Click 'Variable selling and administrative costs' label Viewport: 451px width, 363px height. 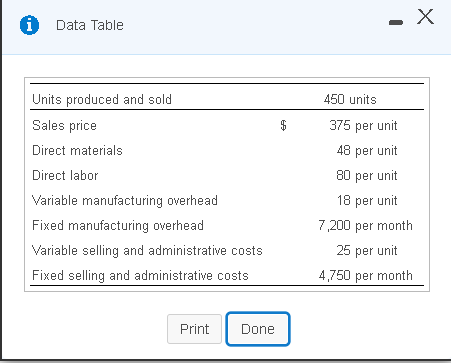coord(147,251)
